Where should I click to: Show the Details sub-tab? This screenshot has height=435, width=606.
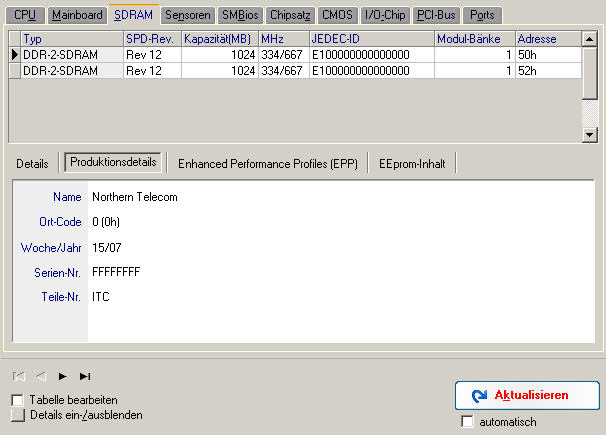[x=32, y=164]
